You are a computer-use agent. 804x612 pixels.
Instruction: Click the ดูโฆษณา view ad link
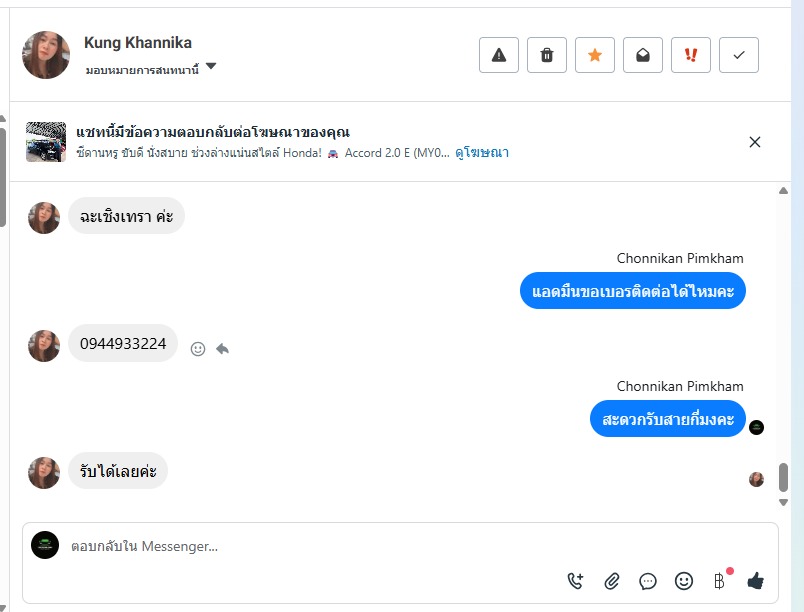pyautogui.click(x=482, y=153)
